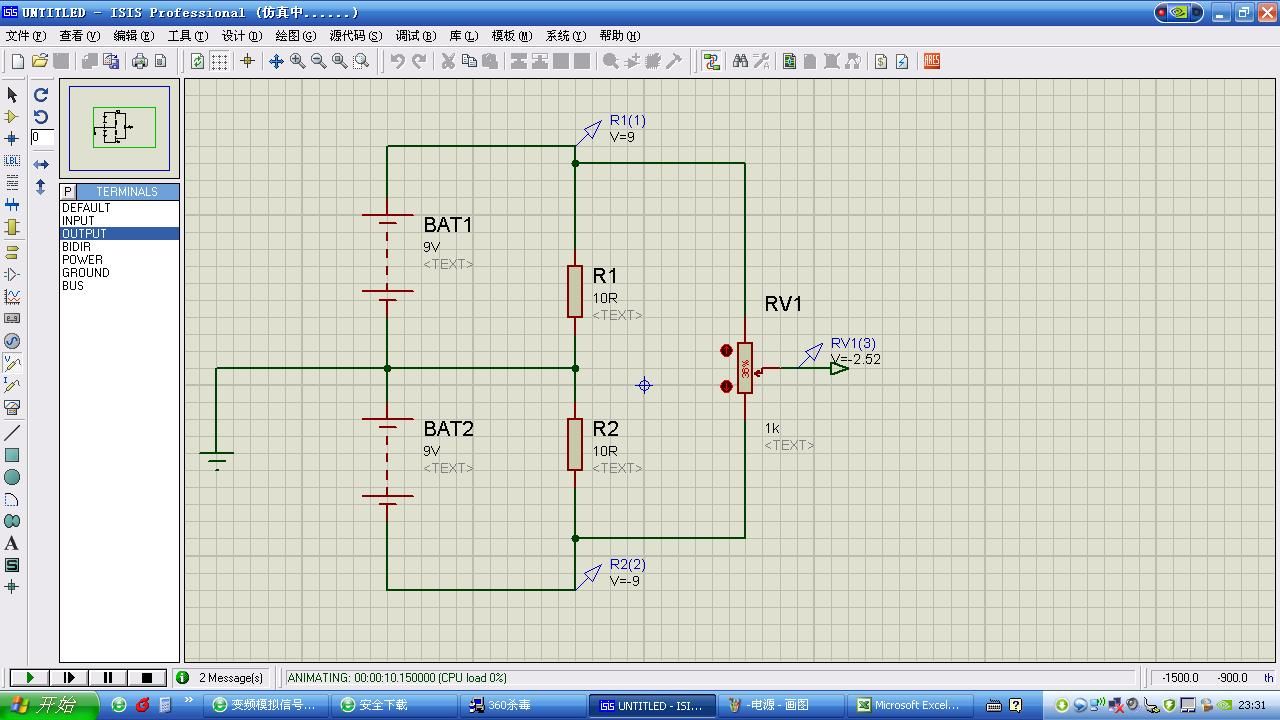Select the 2D graphics symbol tool
Viewport: 1280px width, 720px height.
click(12, 565)
